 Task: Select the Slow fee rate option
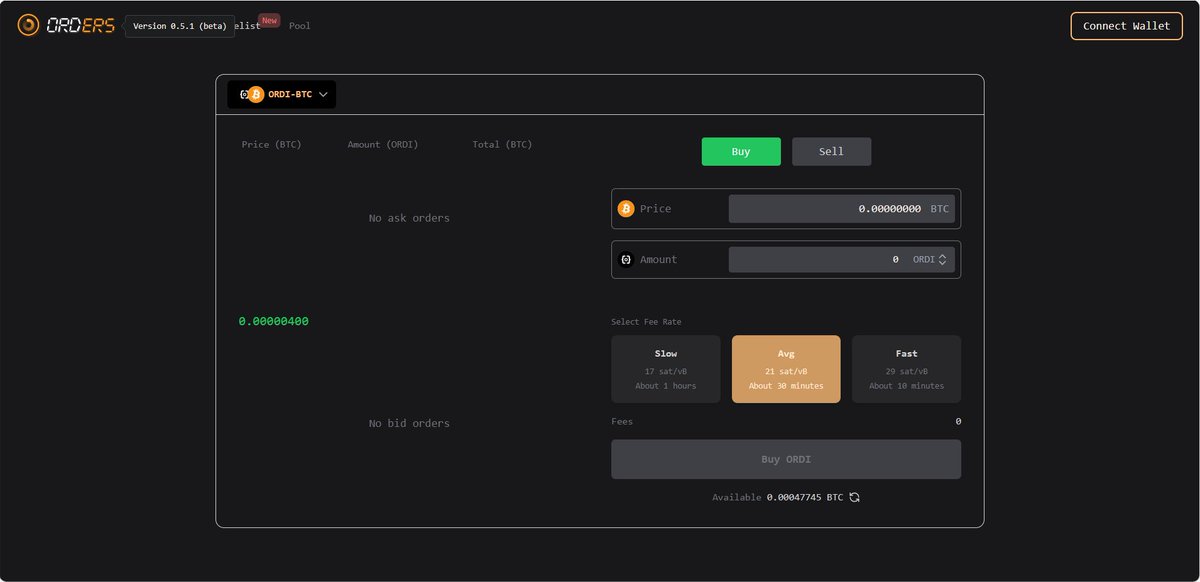pos(665,368)
